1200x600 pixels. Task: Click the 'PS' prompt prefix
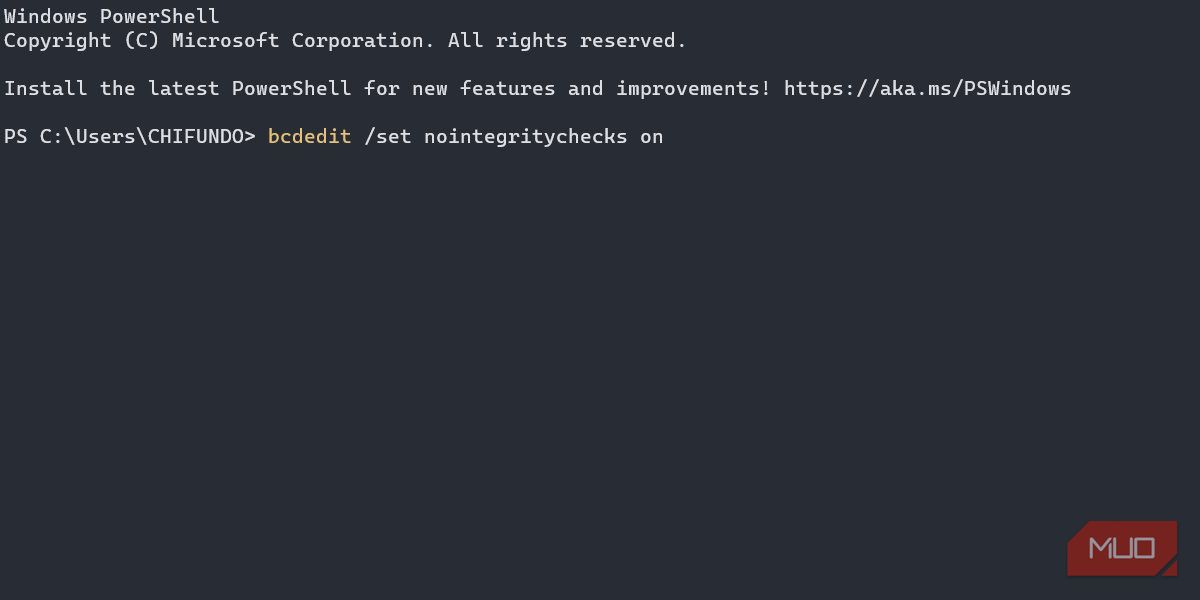pyautogui.click(x=16, y=137)
